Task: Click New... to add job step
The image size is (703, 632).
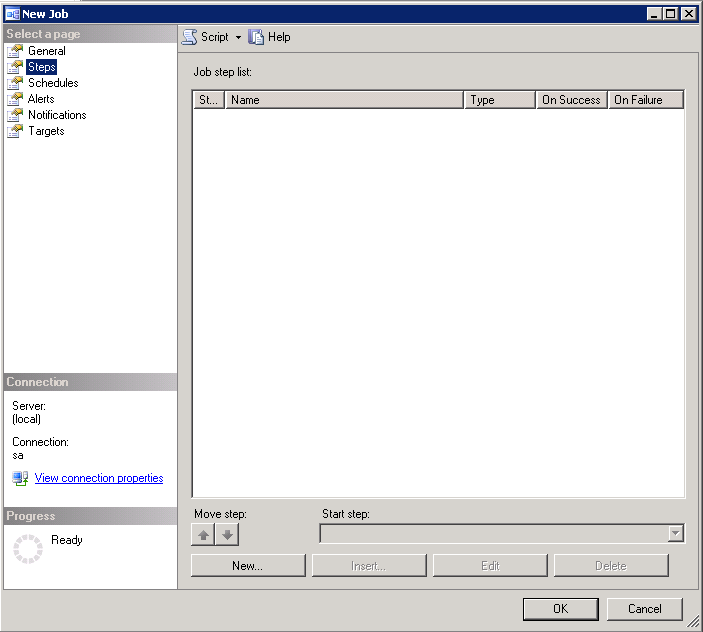Action: tap(248, 566)
